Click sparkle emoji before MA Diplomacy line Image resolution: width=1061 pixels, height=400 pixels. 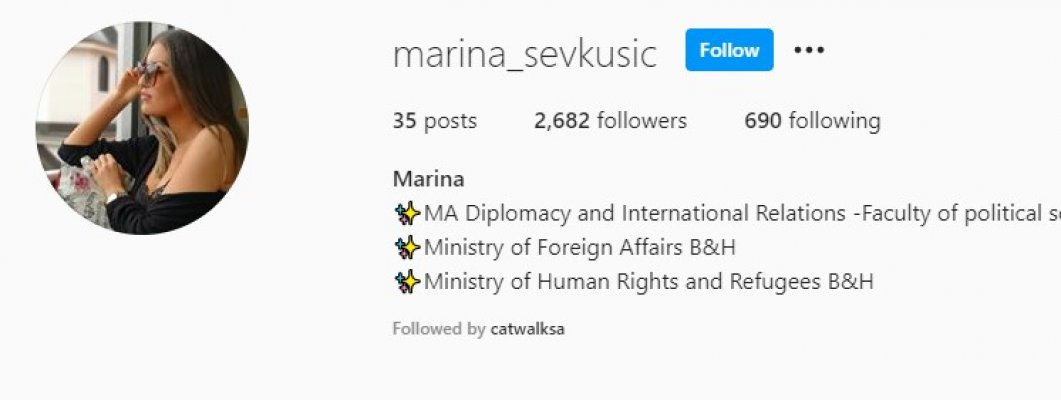coord(407,214)
